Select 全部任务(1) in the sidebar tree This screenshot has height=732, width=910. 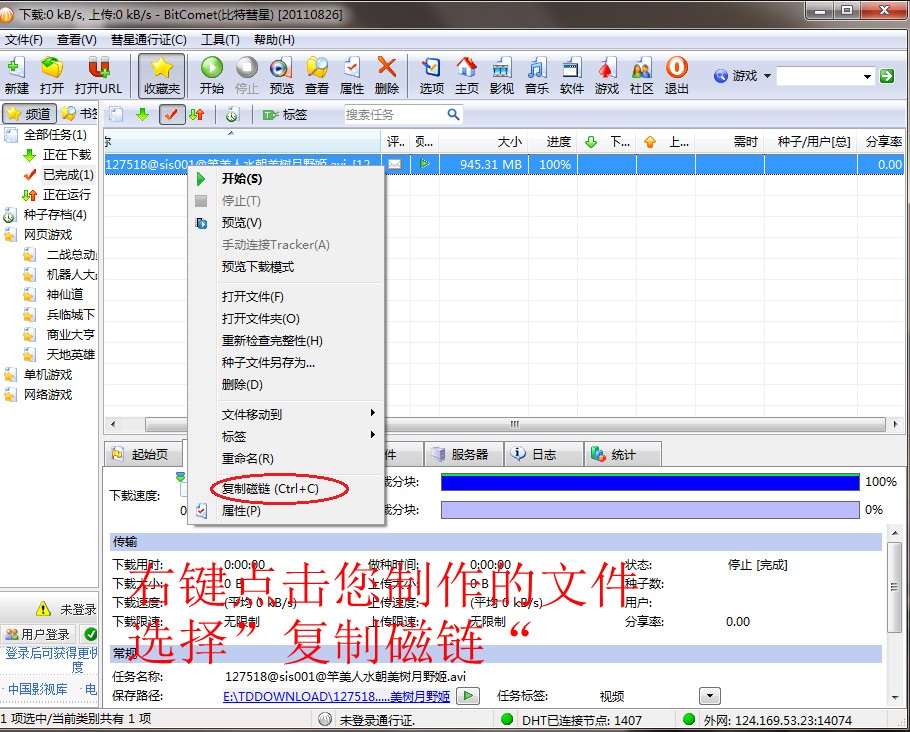click(55, 135)
